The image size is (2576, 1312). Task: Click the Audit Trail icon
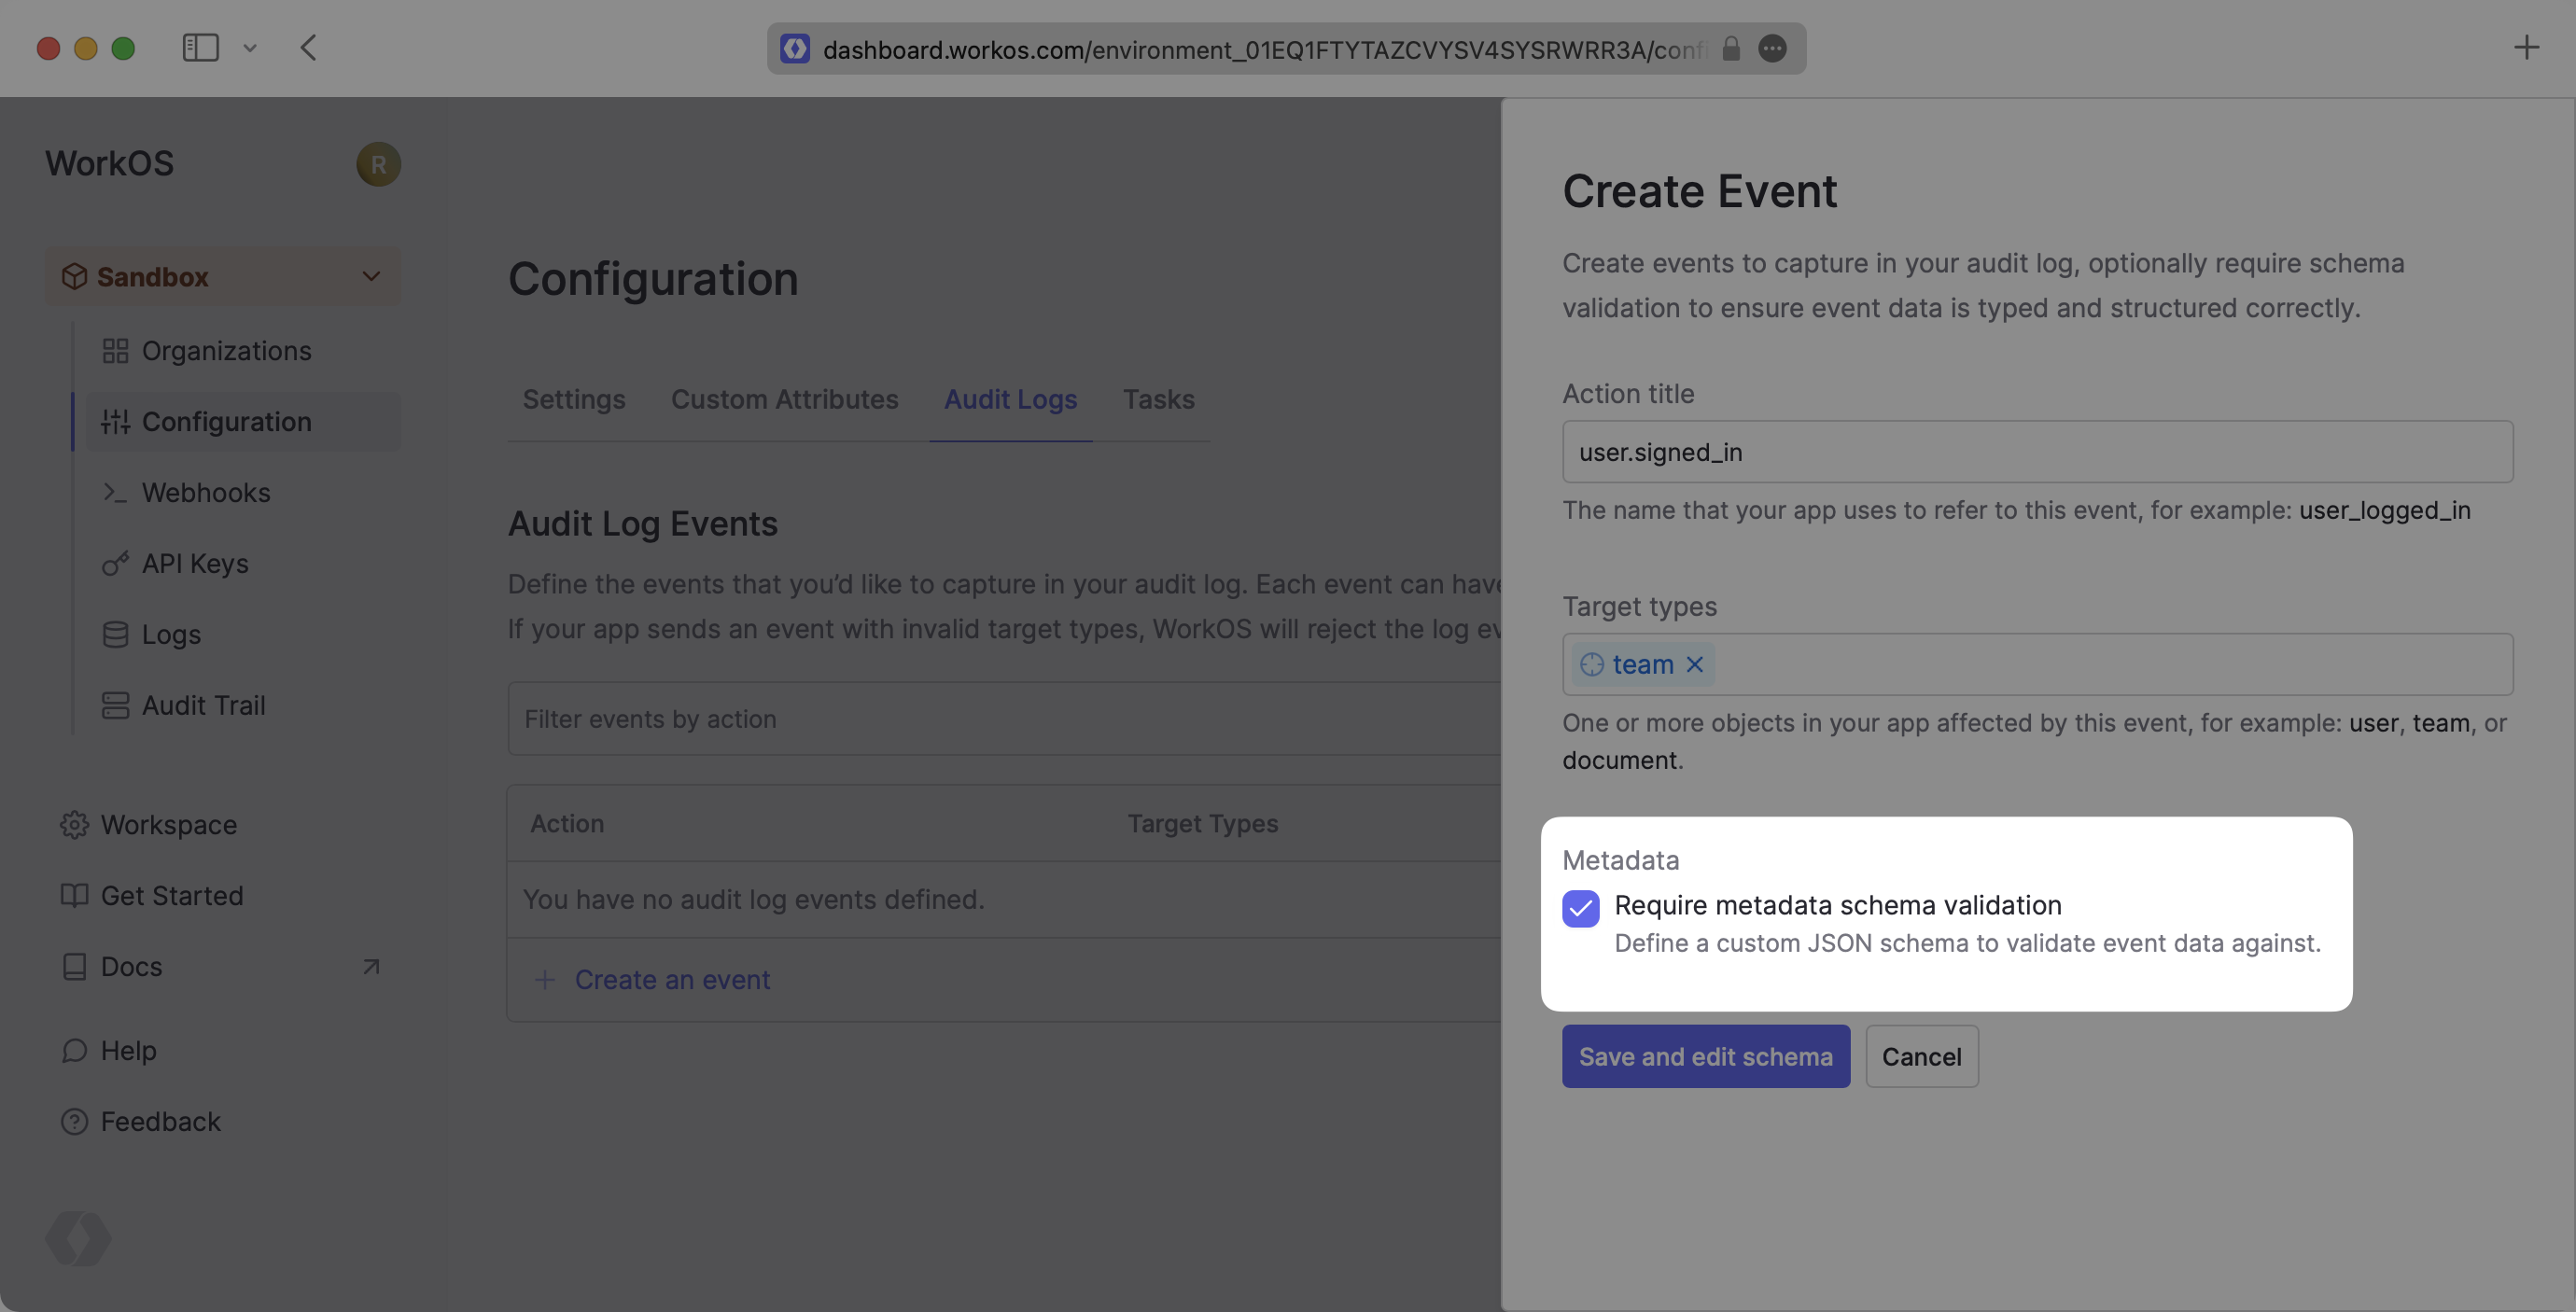point(115,706)
